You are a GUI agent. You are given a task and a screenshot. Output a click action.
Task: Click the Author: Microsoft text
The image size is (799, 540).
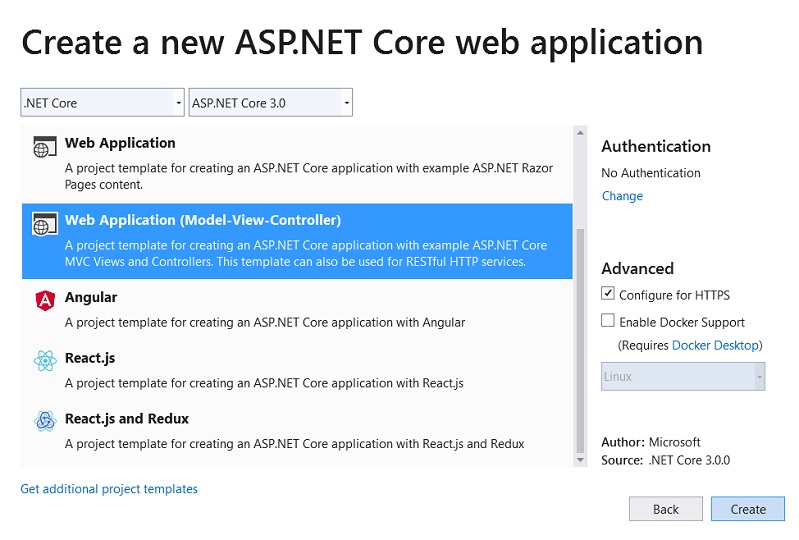point(651,442)
